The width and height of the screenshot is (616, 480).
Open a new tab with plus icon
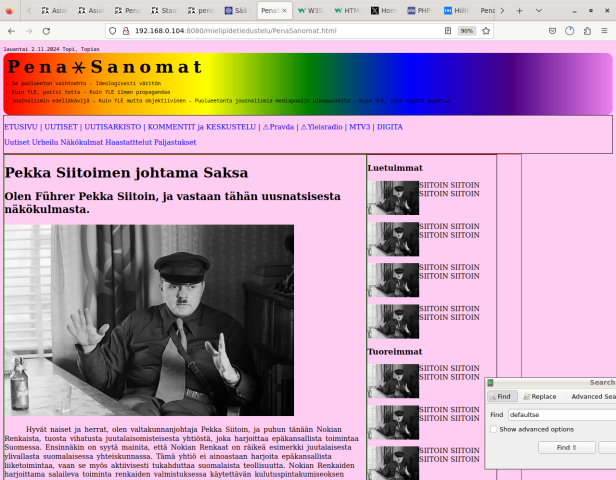point(517,10)
